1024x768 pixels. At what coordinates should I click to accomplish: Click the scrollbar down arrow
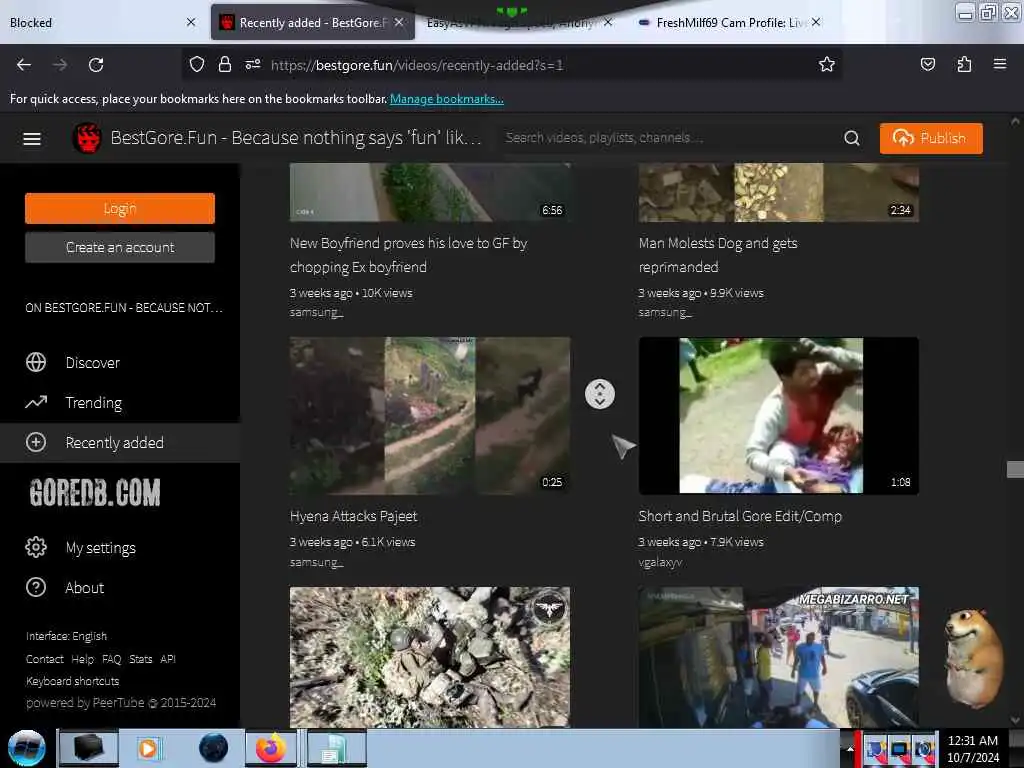tap(1015, 720)
